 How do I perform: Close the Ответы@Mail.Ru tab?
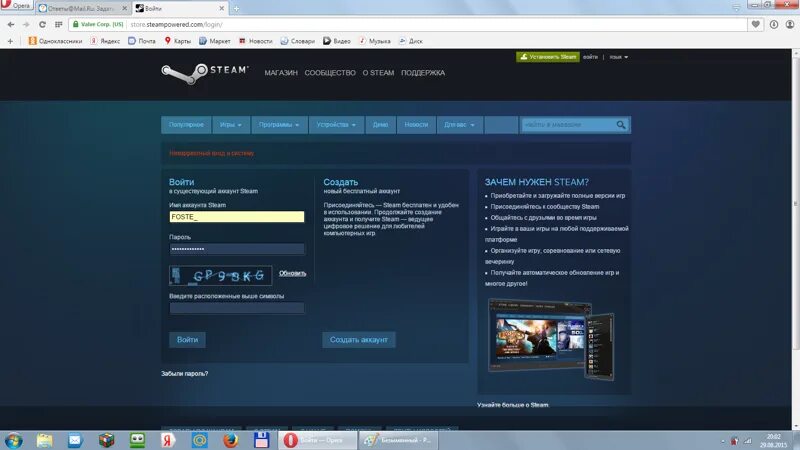coord(124,8)
